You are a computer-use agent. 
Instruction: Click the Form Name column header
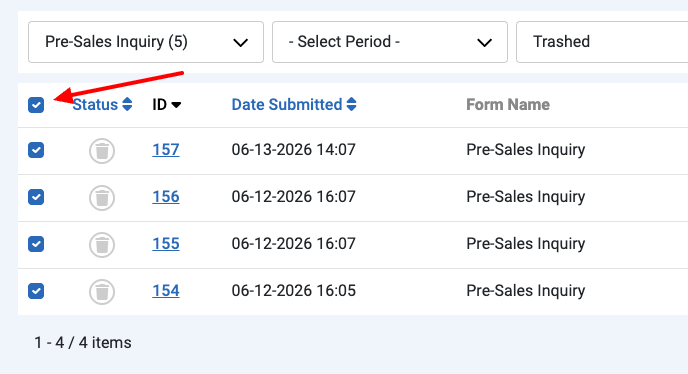[x=508, y=105]
